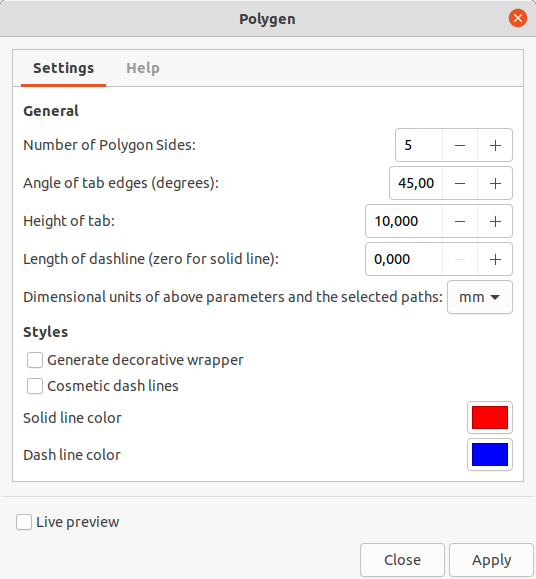This screenshot has width=536, height=579.
Task: Decrease the Number of Polygon Sides
Action: (x=460, y=145)
